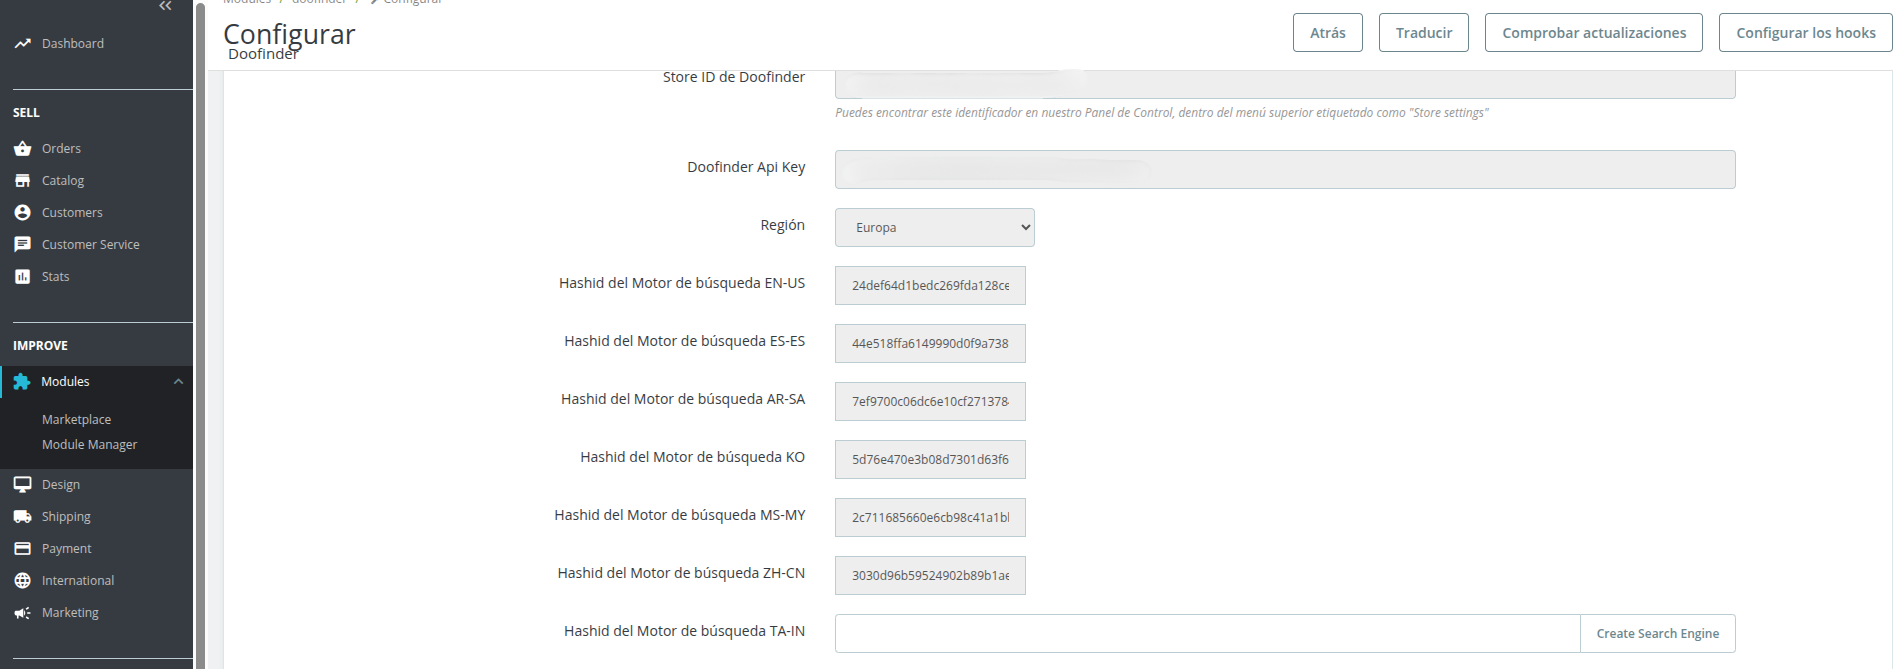Screen dimensions: 1893x669
Task: Click the Store ID de Doofinder field
Action: [x=1285, y=84]
